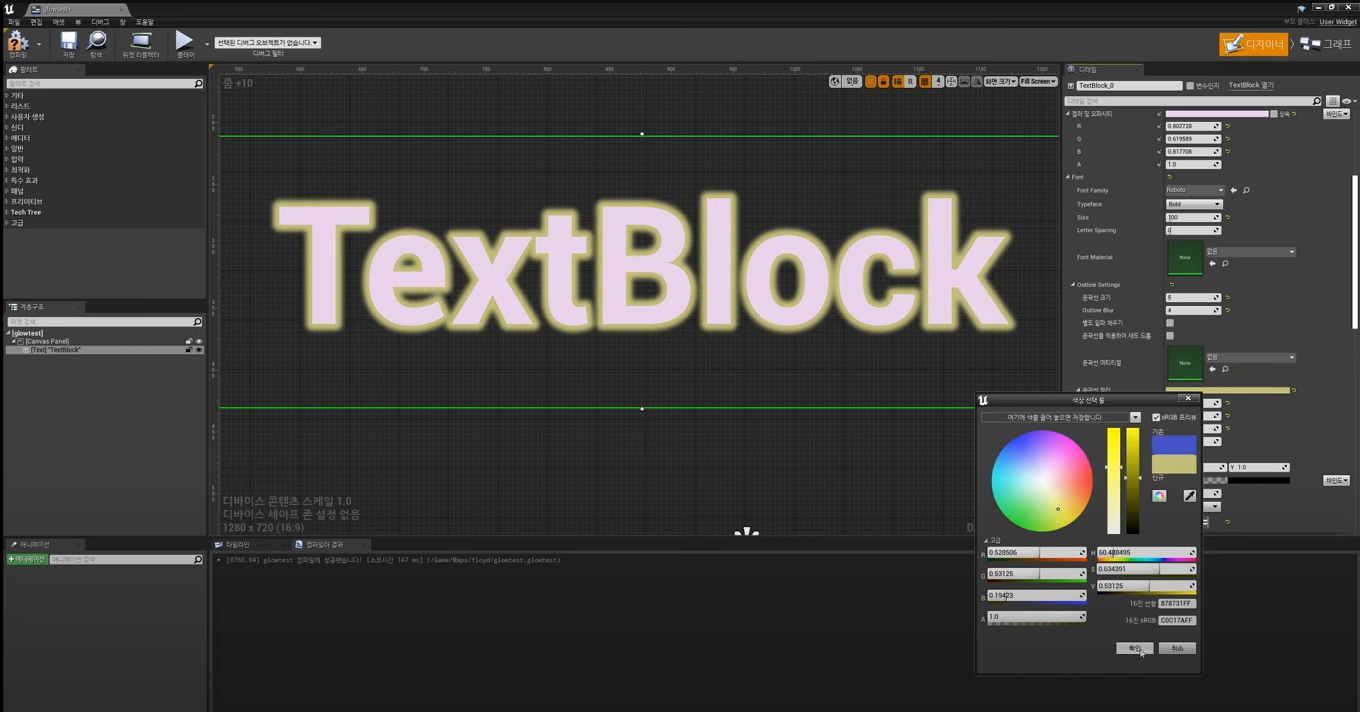This screenshot has height=712, width=1360.
Task: Toggle color wheel mode icon in color picker
Action: coord(1159,495)
